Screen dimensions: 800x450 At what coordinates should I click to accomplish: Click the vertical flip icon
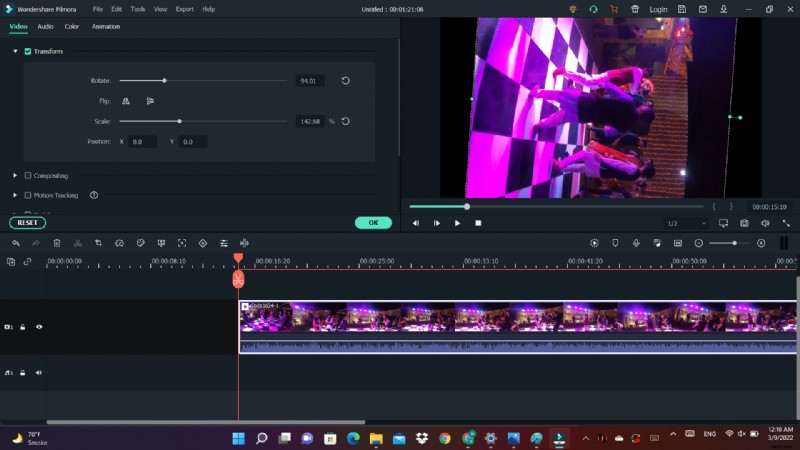[150, 101]
